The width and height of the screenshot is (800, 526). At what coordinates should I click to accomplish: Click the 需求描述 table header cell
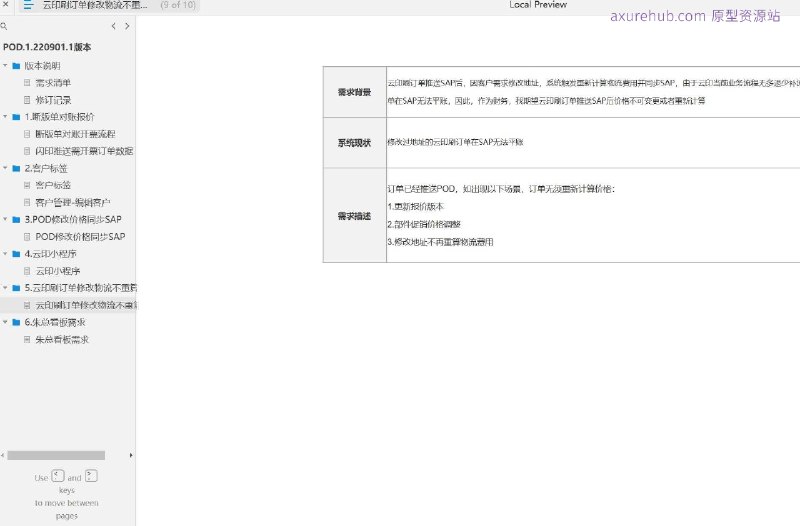[355, 216]
